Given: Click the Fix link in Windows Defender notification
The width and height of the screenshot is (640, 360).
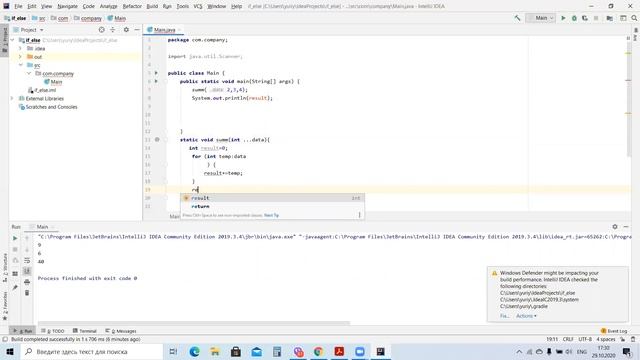Looking at the screenshot, I should coord(504,316).
